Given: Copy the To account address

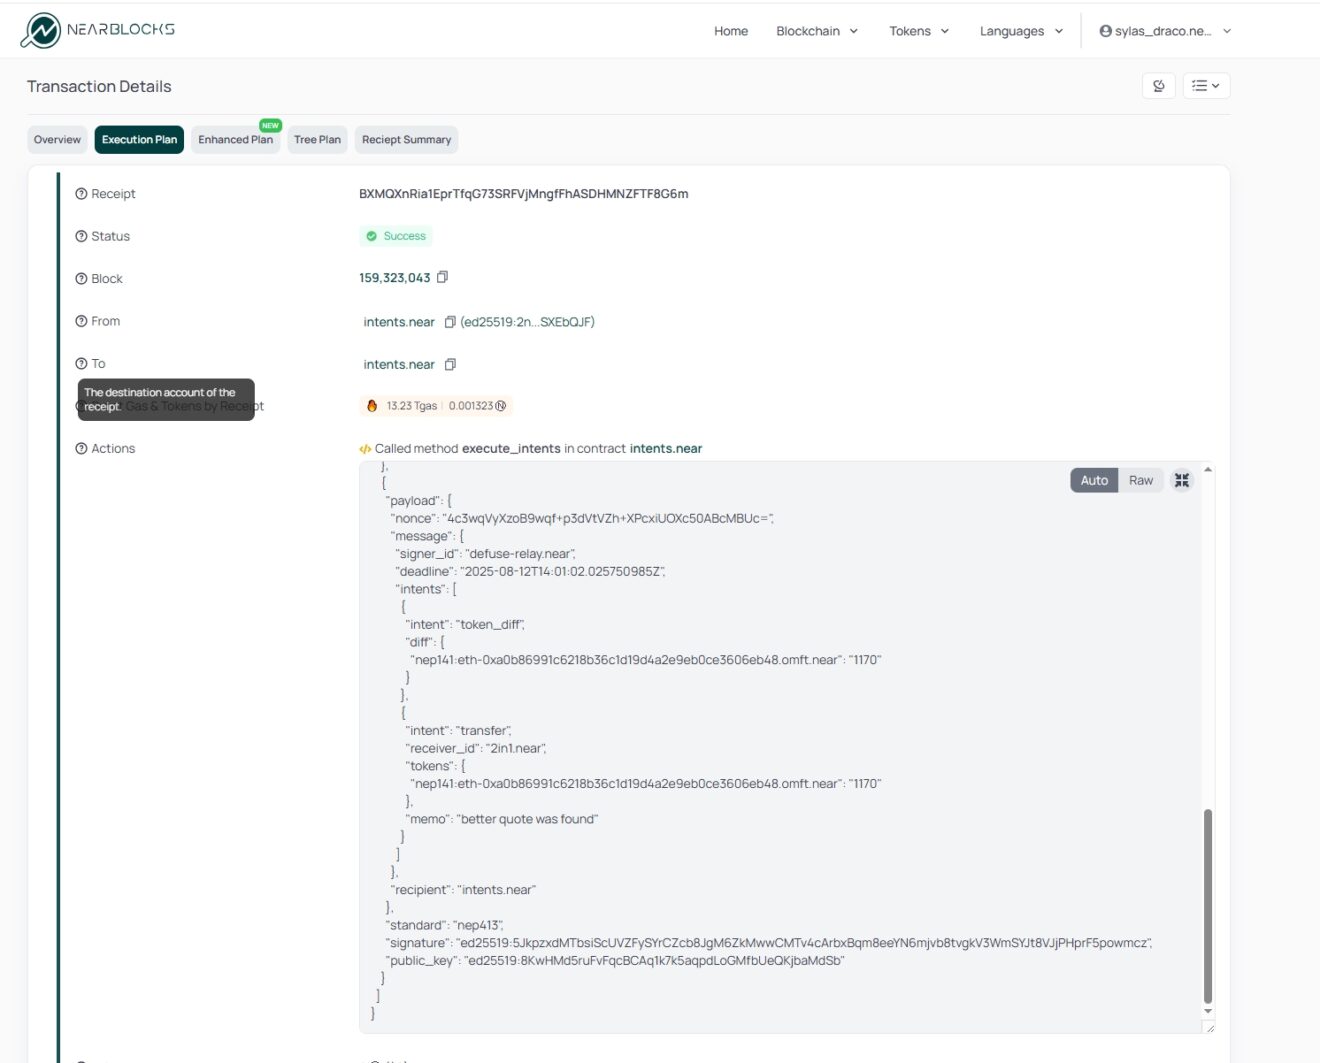Looking at the screenshot, I should click(450, 365).
